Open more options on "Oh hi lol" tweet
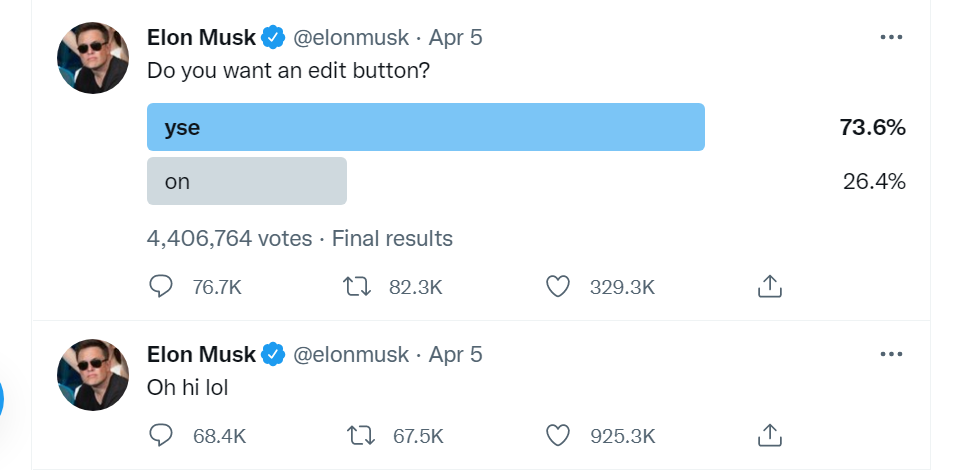Viewport: 964px width, 470px height. pyautogui.click(x=890, y=354)
